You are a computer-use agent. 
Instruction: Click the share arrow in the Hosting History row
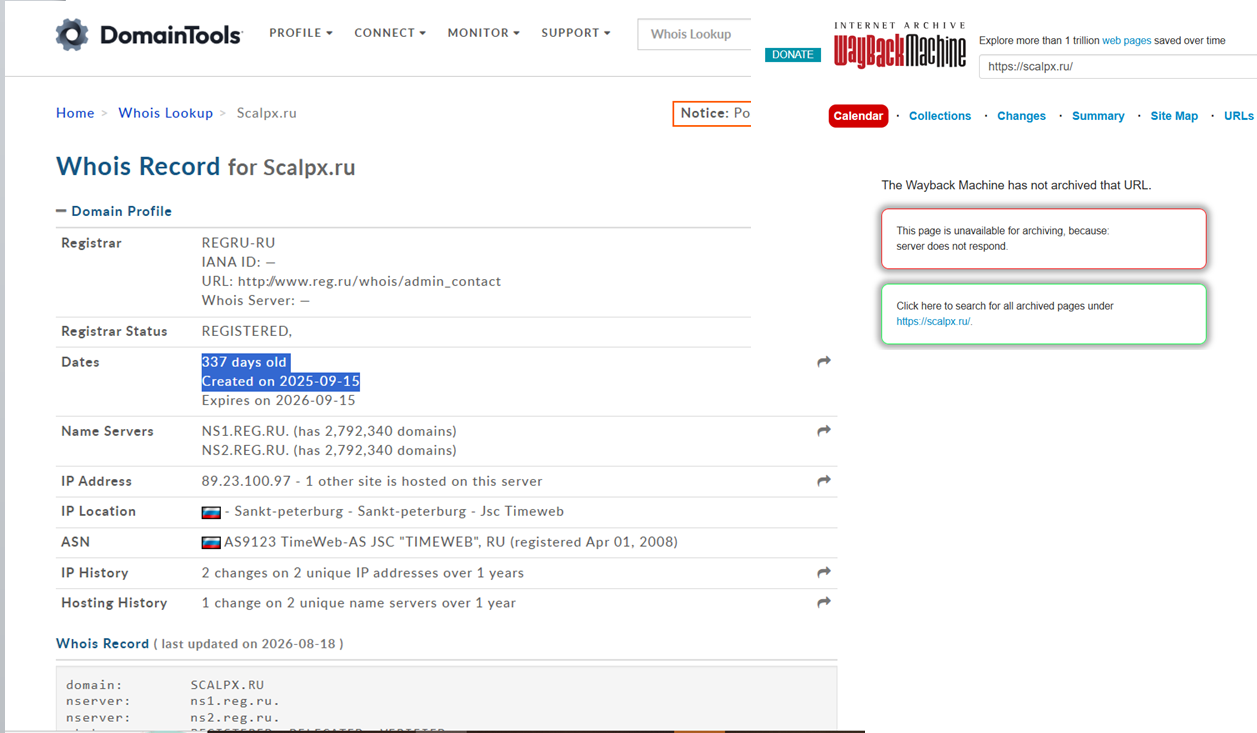[x=824, y=603]
